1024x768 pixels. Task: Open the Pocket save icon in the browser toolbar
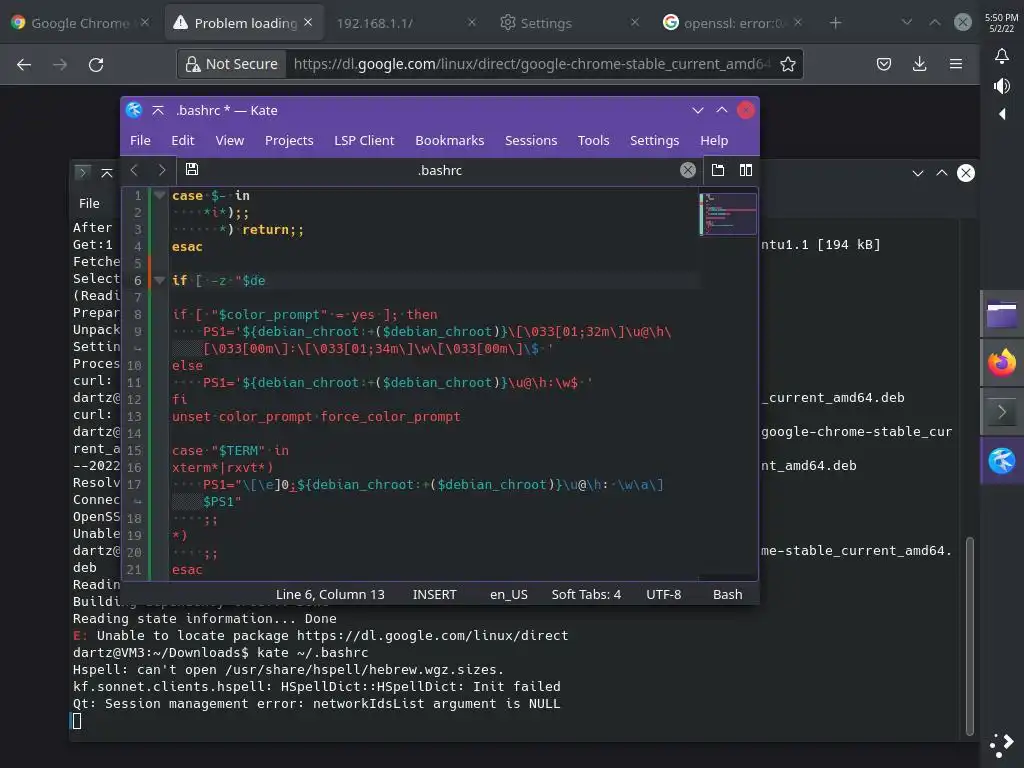click(x=884, y=64)
